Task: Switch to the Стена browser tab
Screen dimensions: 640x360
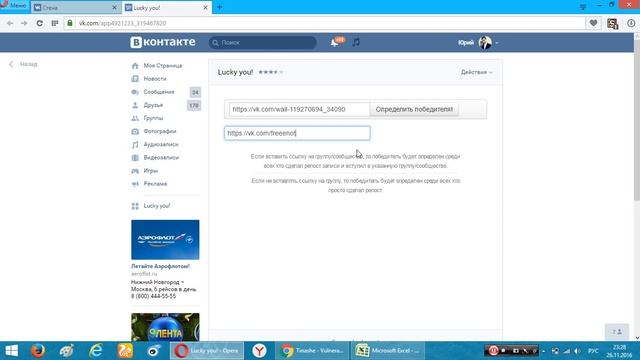Action: point(76,7)
